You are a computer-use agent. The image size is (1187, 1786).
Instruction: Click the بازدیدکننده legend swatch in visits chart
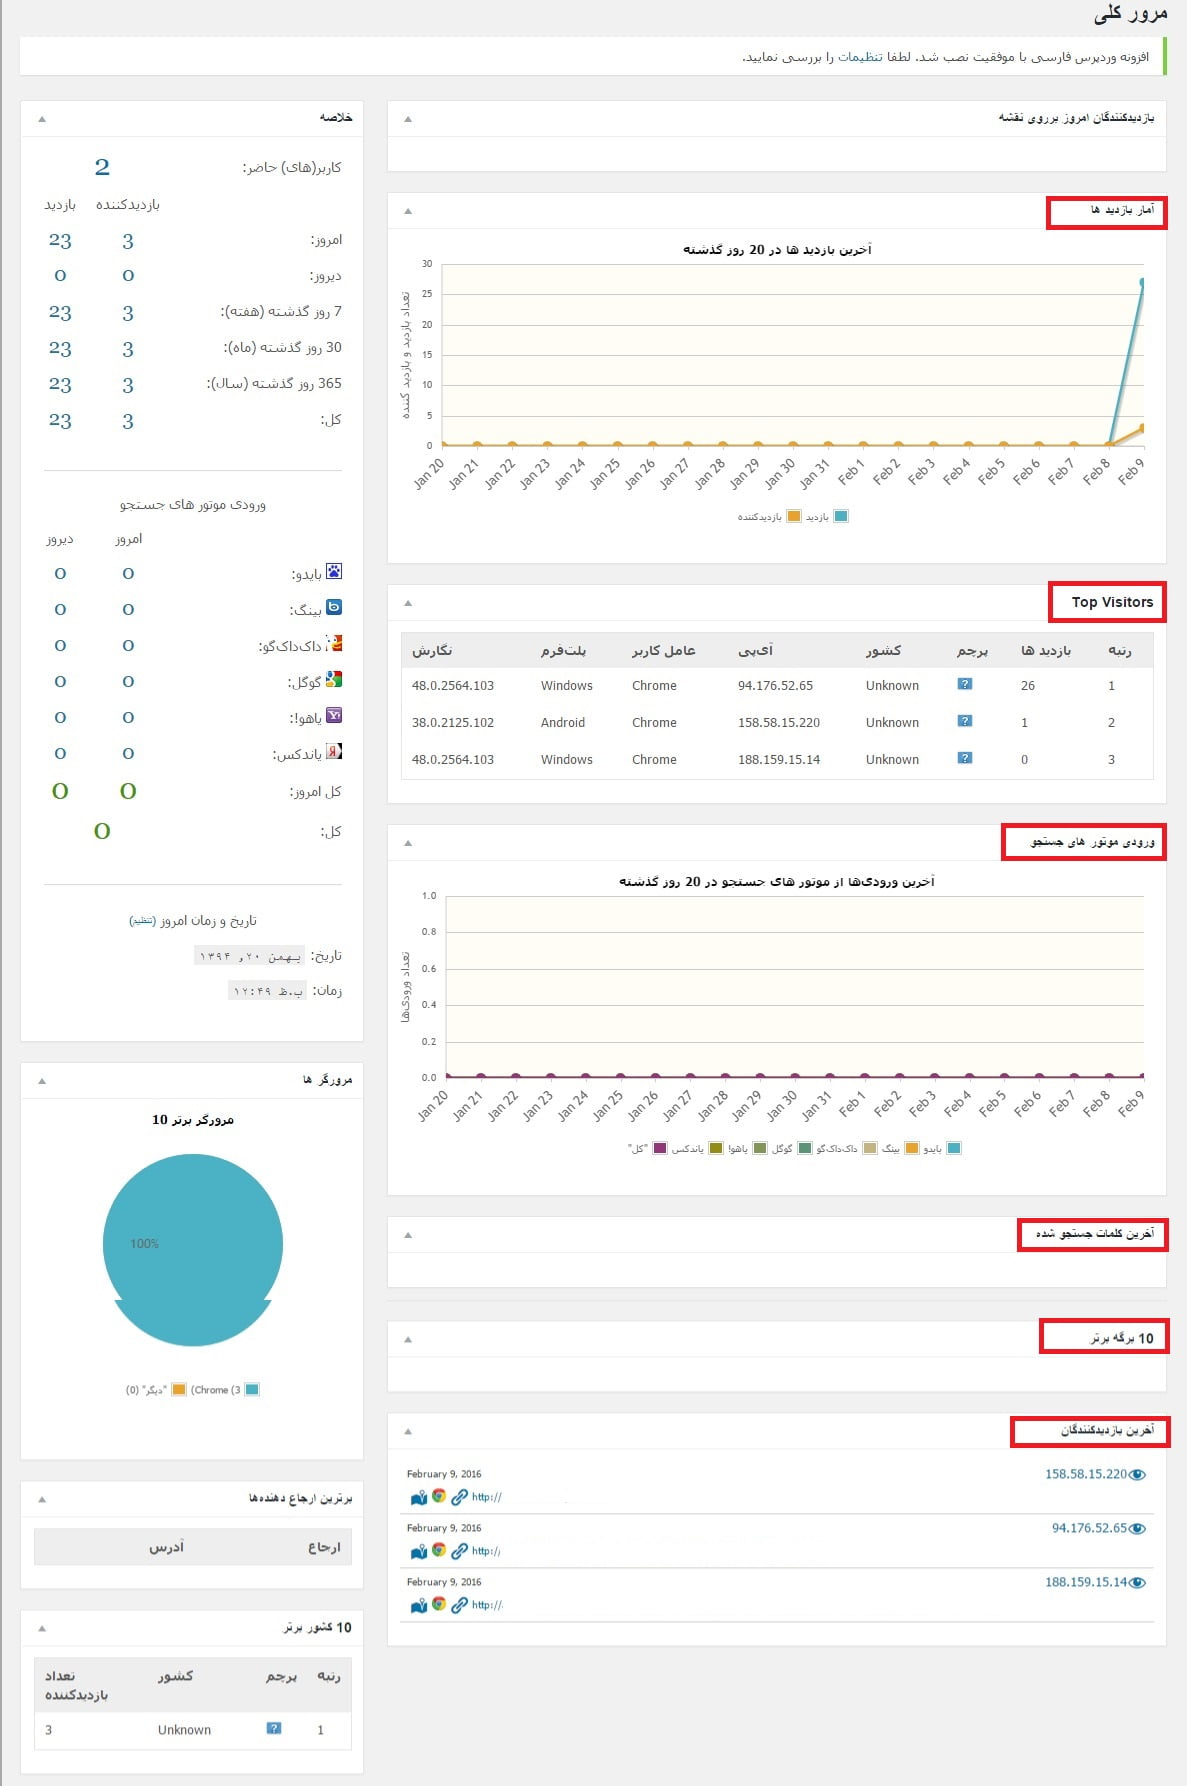click(x=794, y=516)
